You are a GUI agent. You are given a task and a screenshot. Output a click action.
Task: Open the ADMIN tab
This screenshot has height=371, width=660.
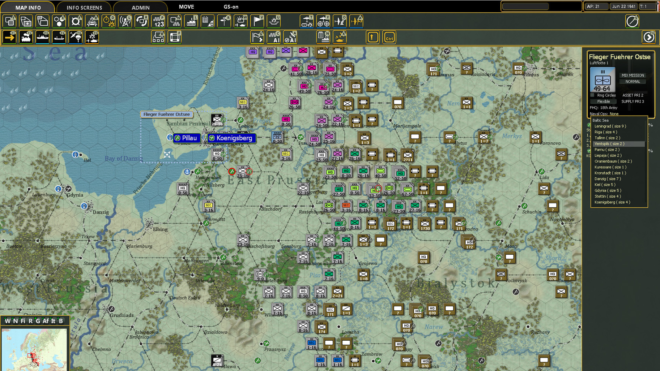[140, 7]
